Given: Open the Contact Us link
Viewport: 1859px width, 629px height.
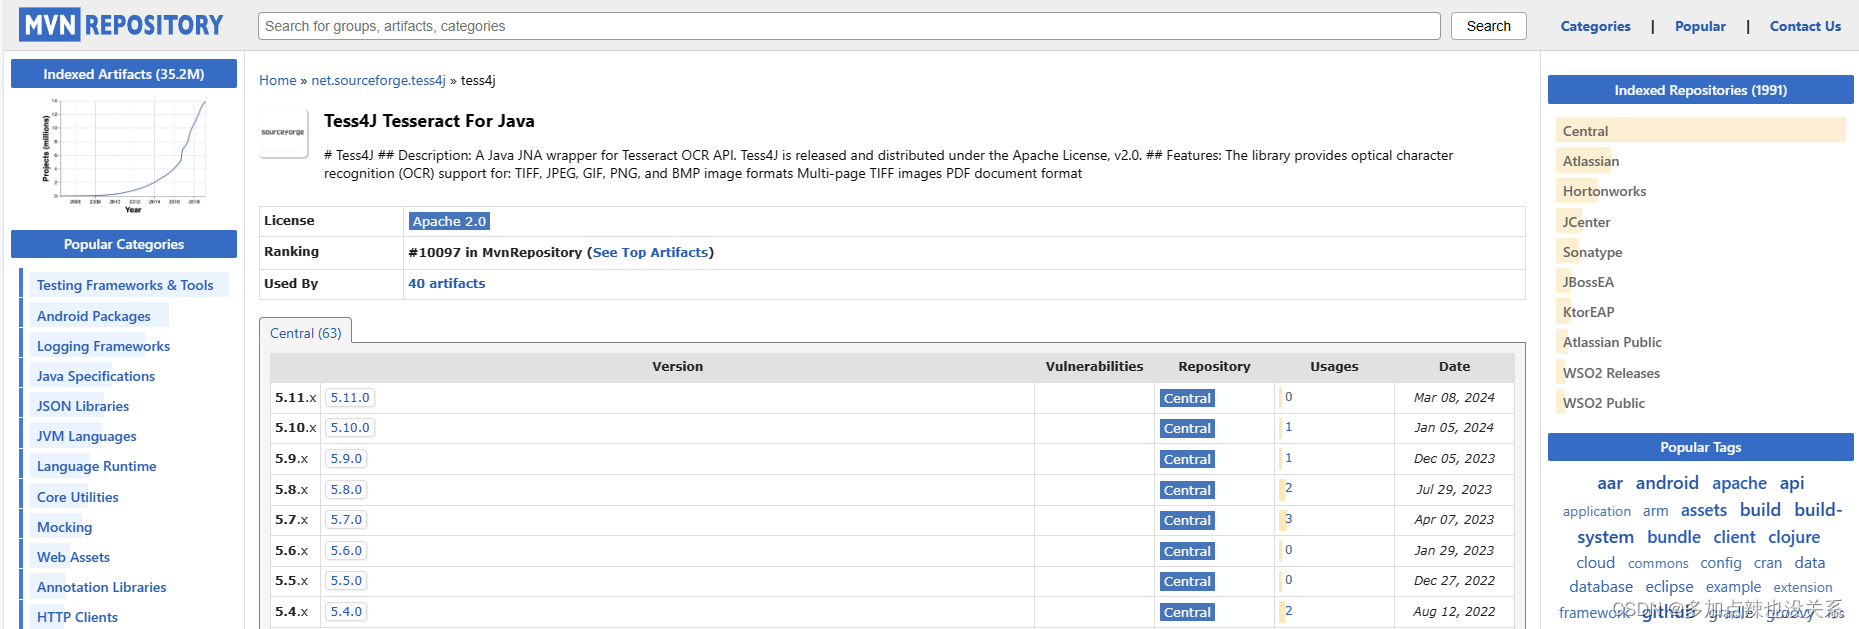Looking at the screenshot, I should (1805, 26).
